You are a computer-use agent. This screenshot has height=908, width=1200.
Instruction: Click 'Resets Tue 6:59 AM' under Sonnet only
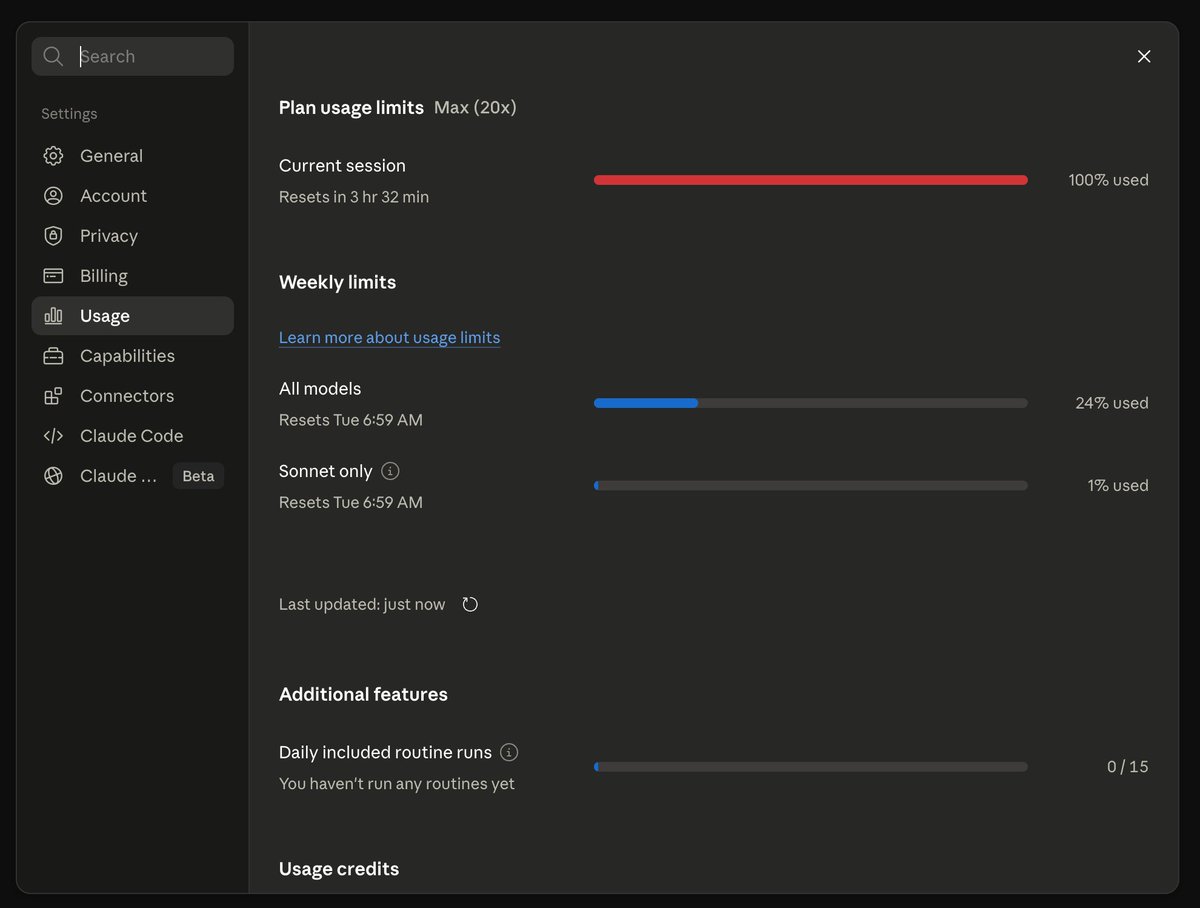[x=351, y=502]
